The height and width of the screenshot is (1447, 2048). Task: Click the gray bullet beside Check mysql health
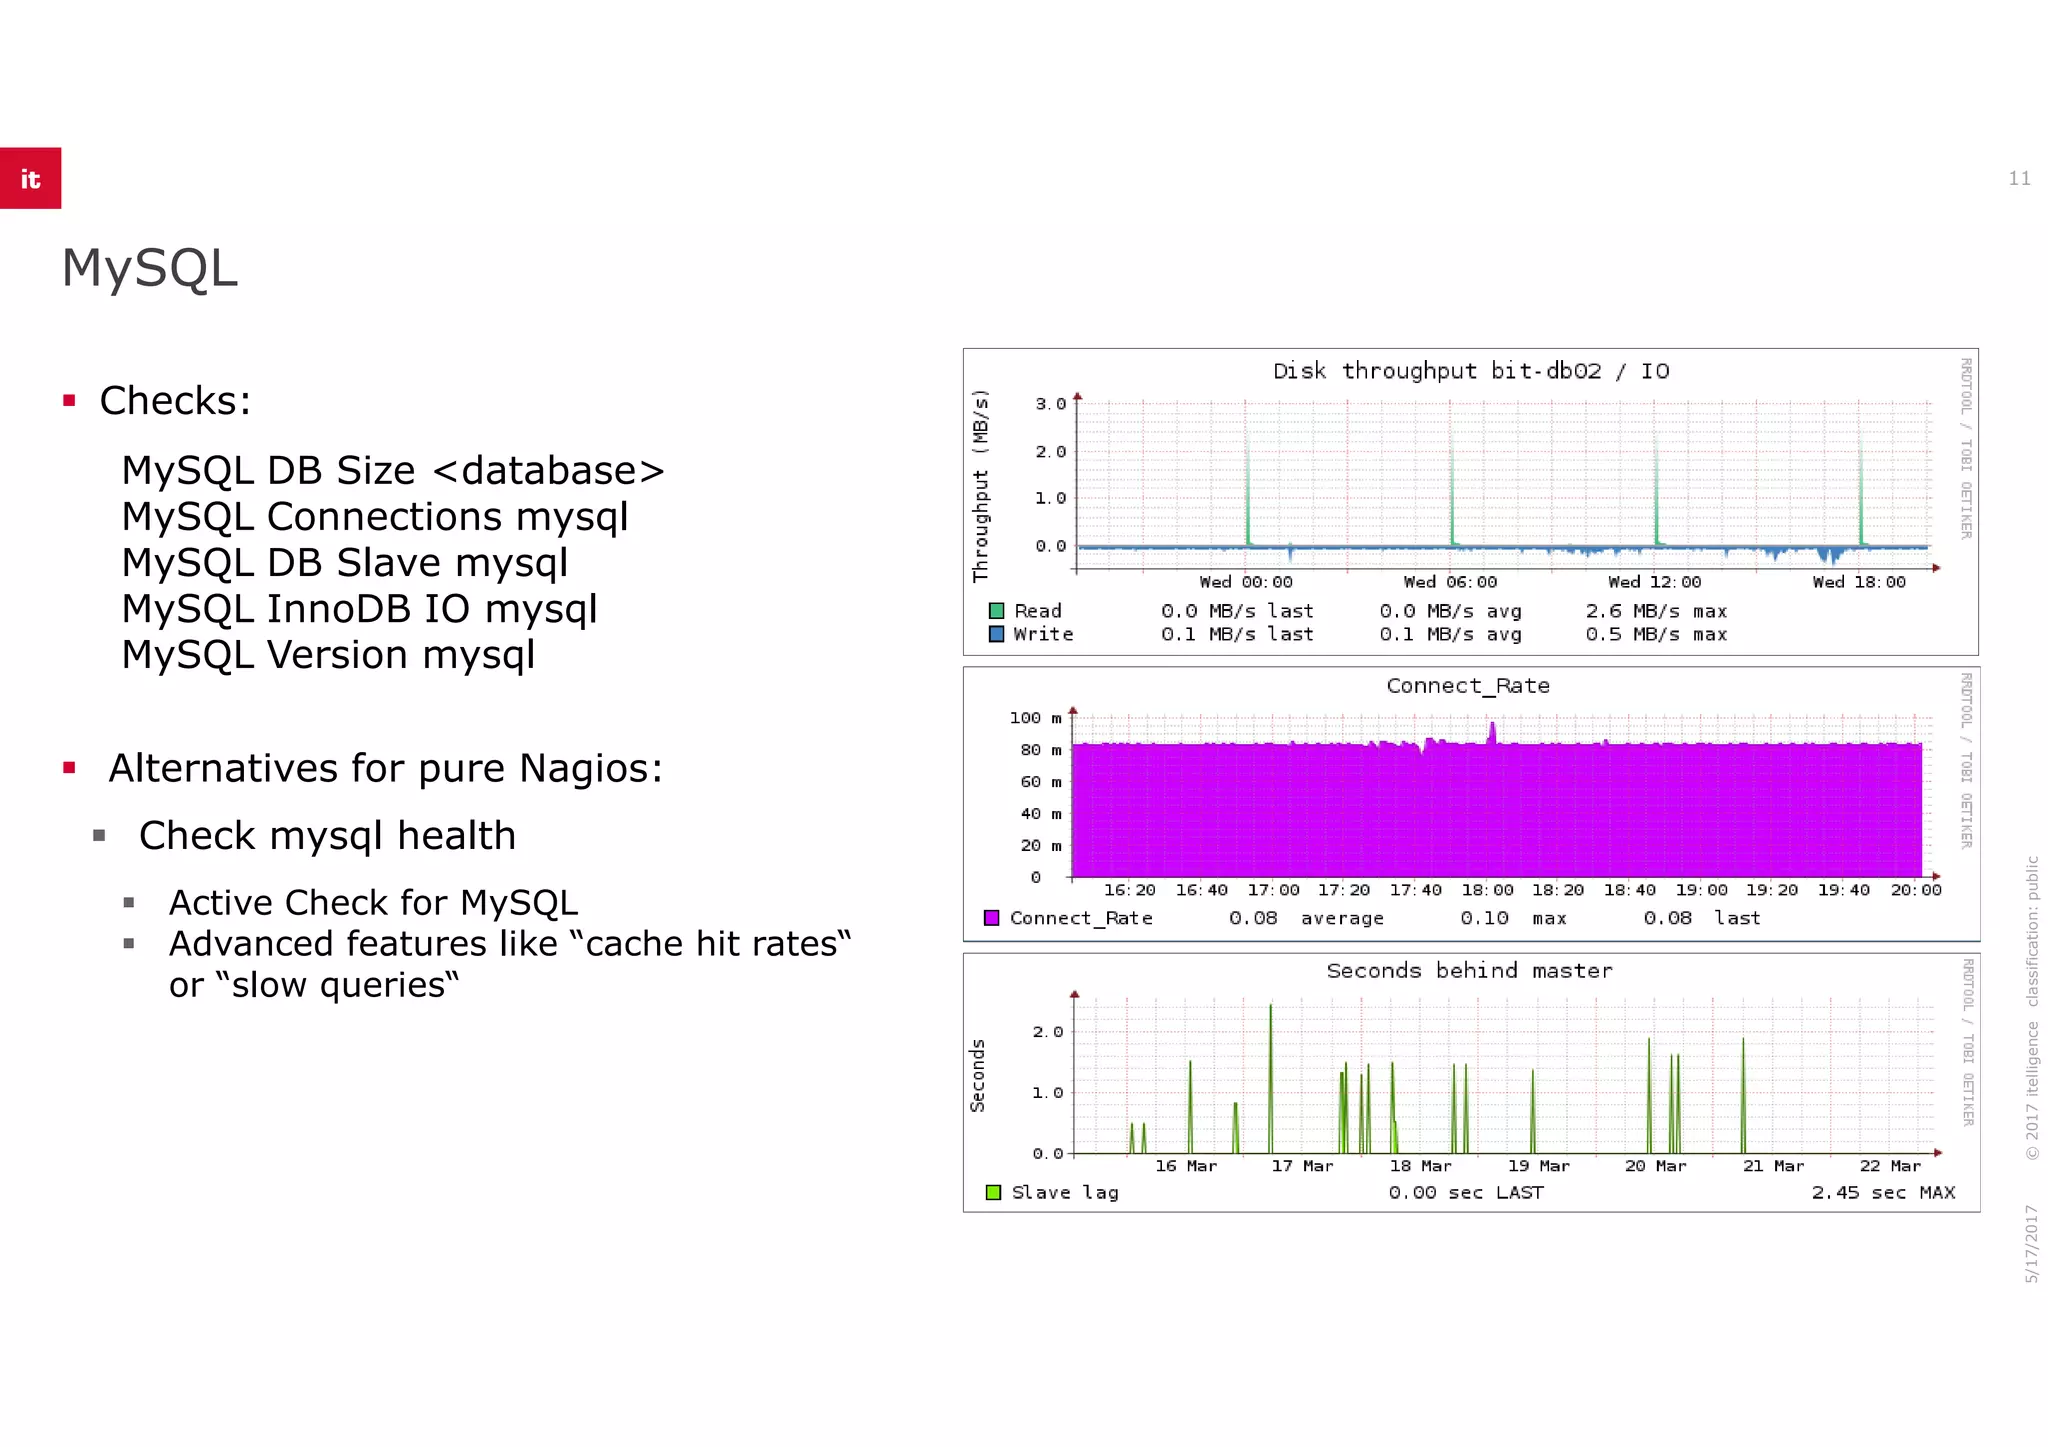coord(99,835)
